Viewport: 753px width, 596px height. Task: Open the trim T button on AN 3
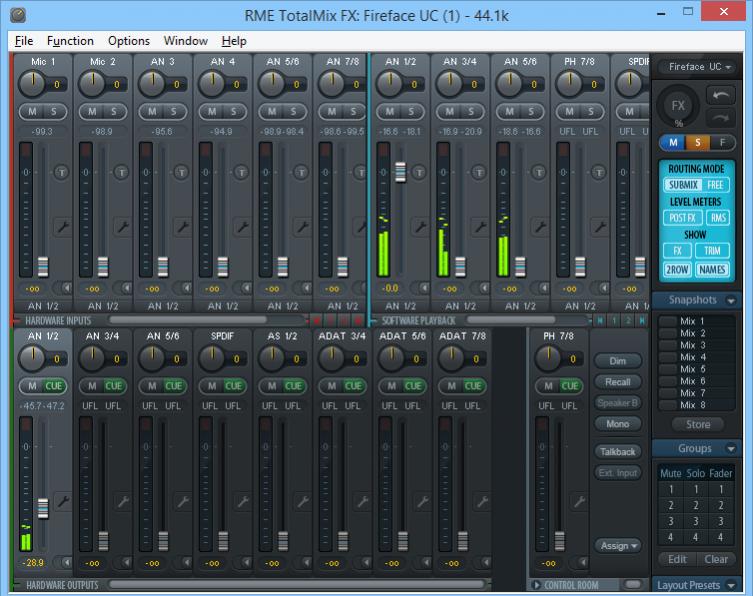(180, 172)
